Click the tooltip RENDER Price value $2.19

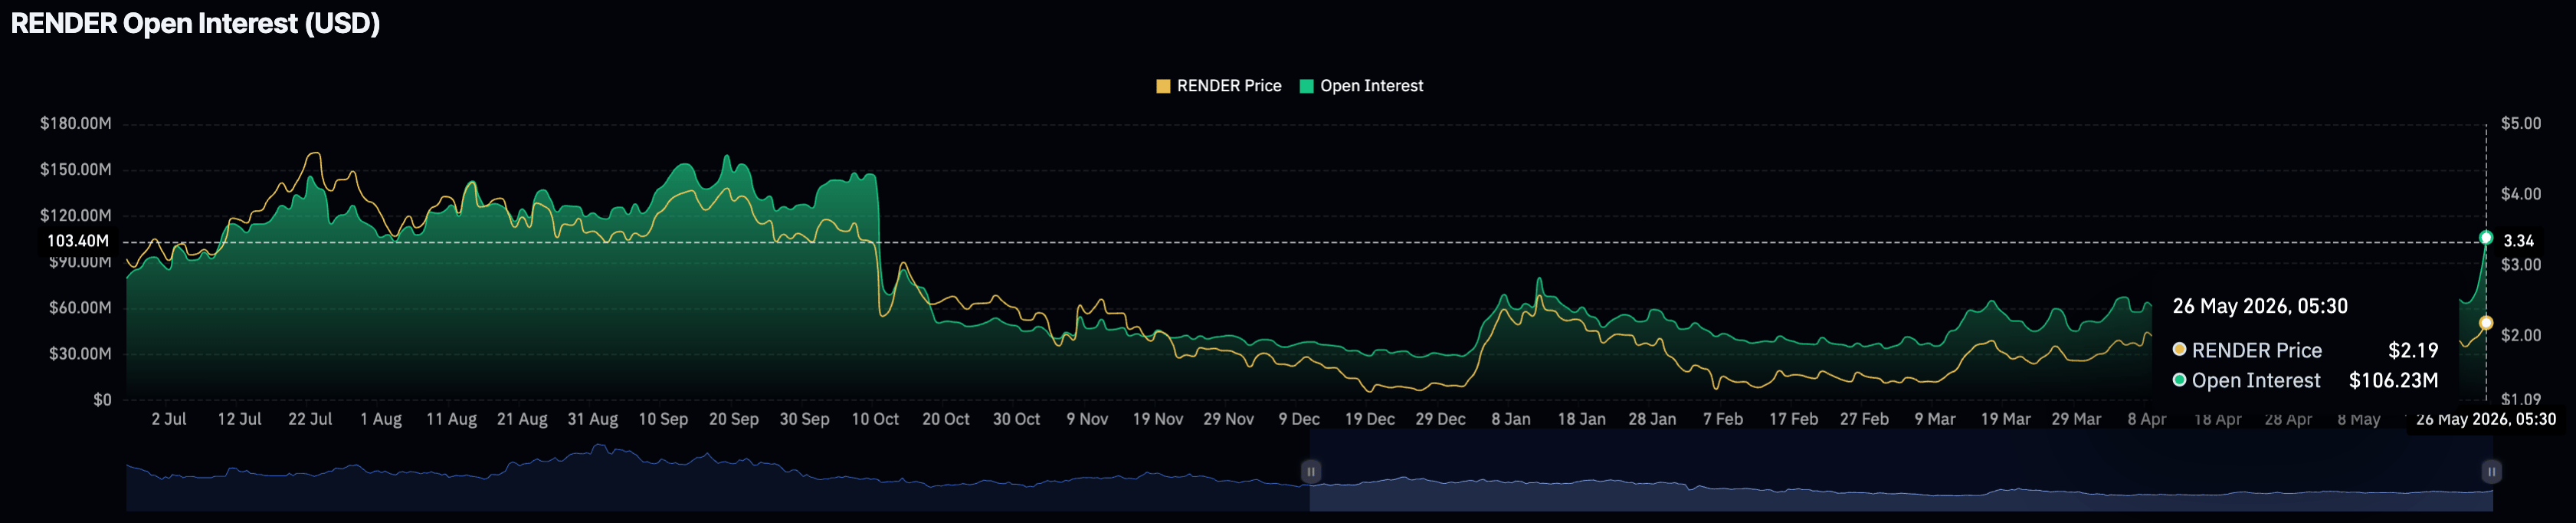tap(2413, 350)
